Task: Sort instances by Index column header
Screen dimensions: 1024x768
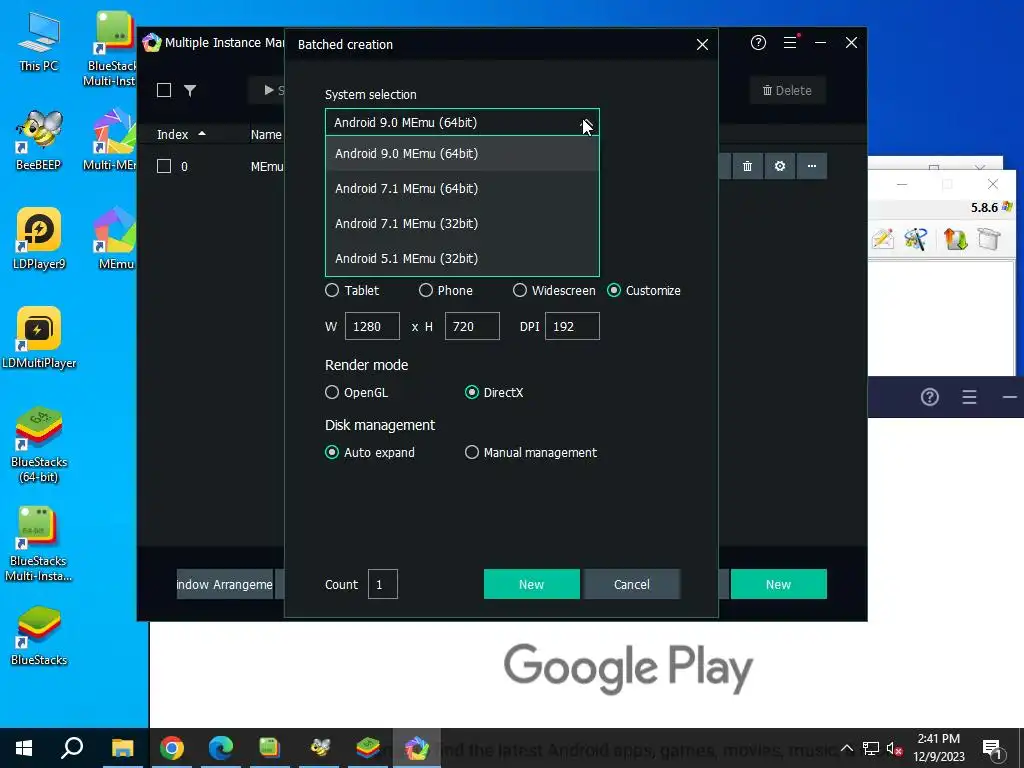Action: pos(181,134)
